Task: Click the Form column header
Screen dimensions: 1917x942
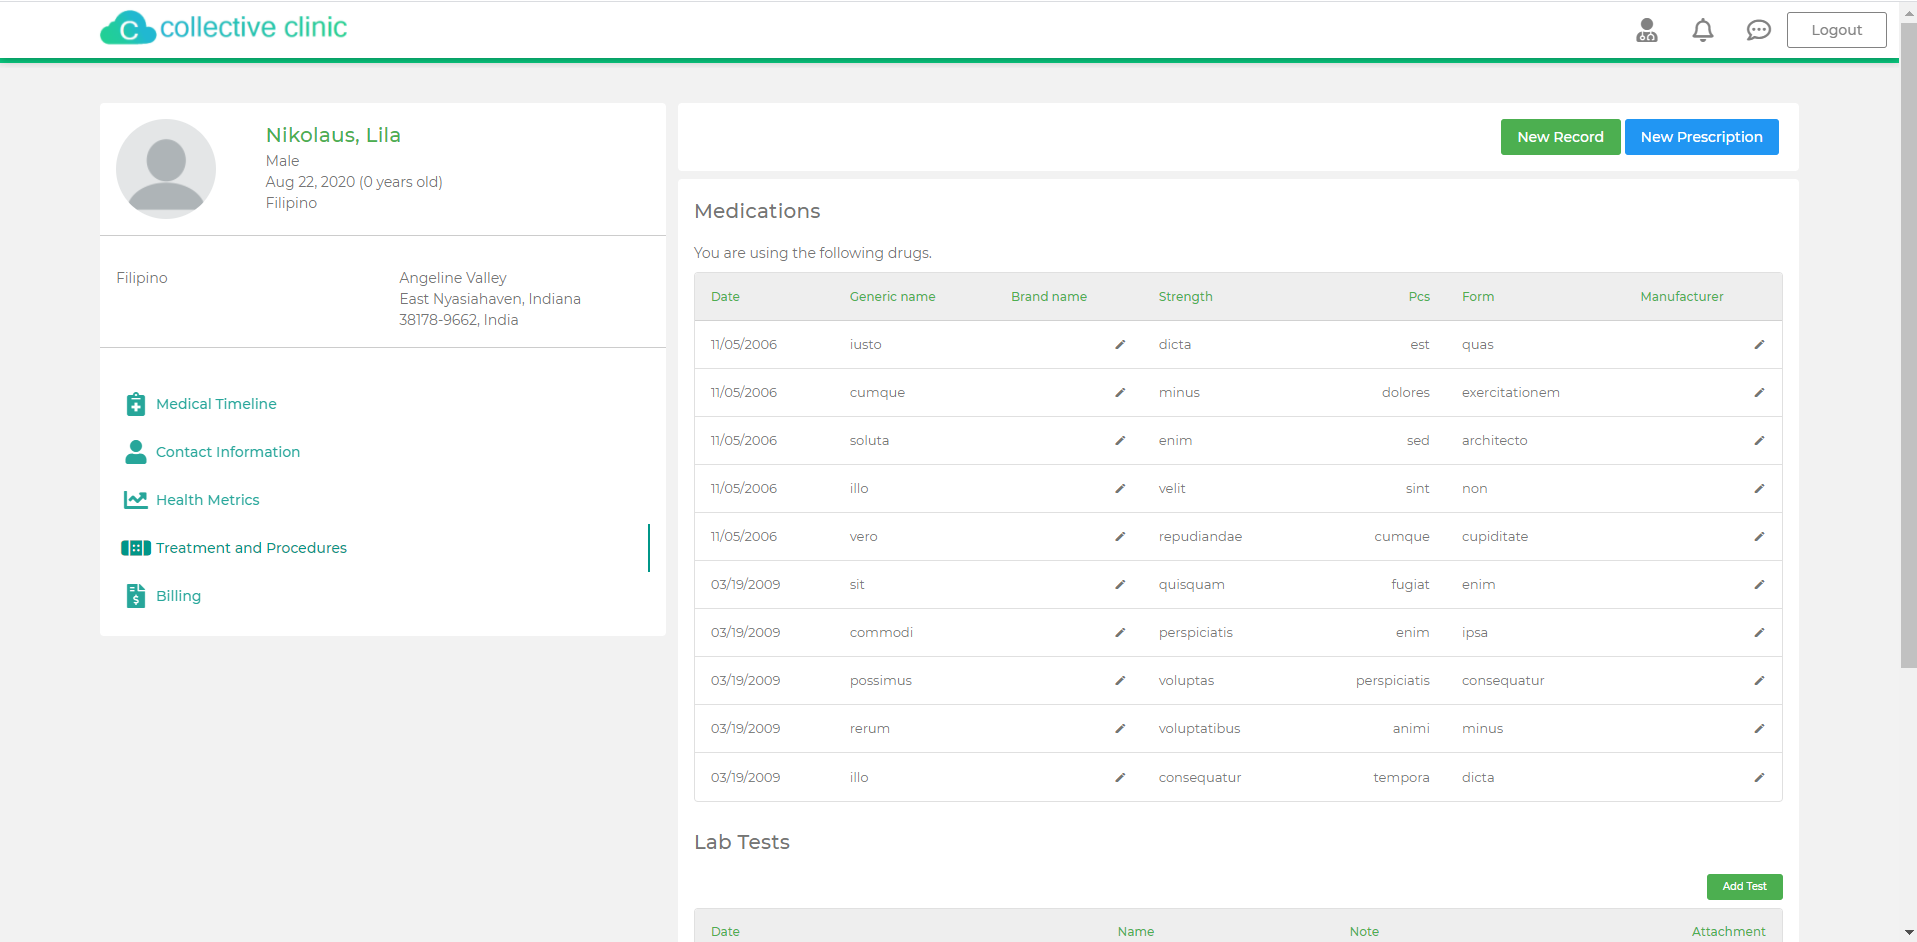Action: click(1477, 297)
